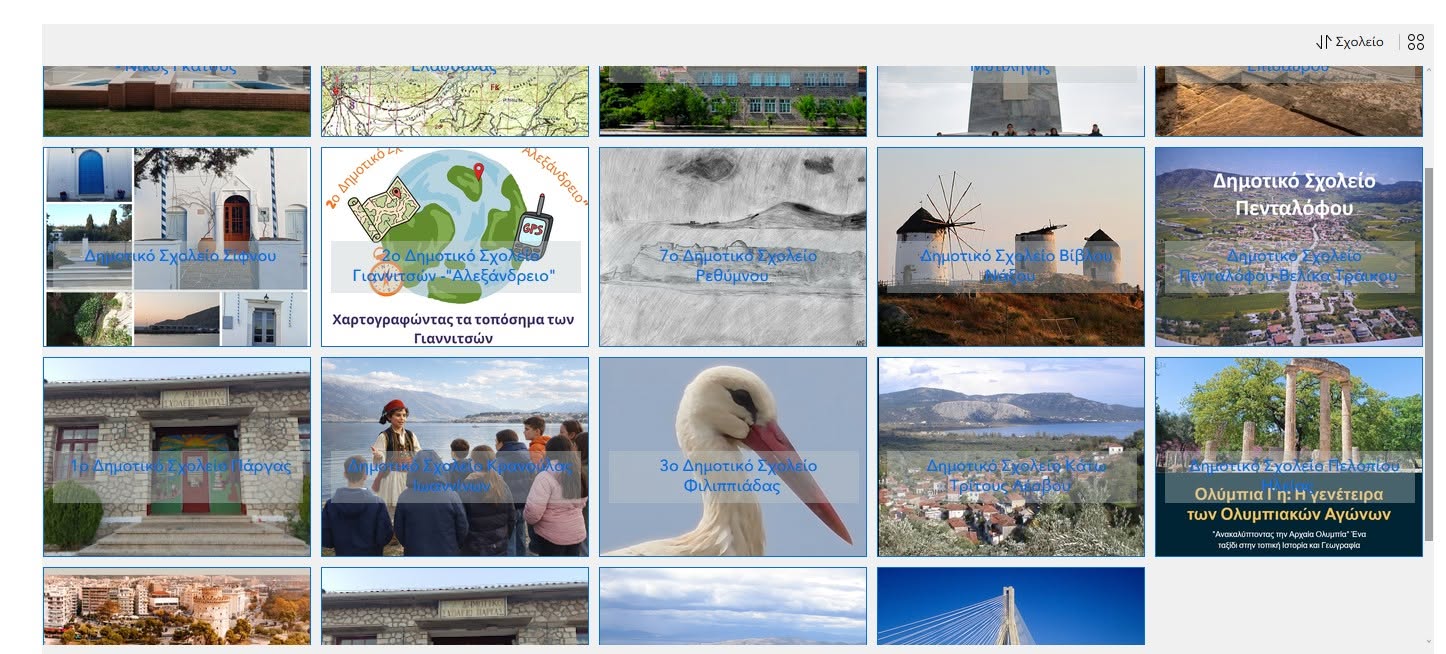Open Δημοτικό Σχολείο Πενταλόφου Βελίκα Τρεικου card
The height and width of the screenshot is (654, 1446).
[x=1289, y=247]
